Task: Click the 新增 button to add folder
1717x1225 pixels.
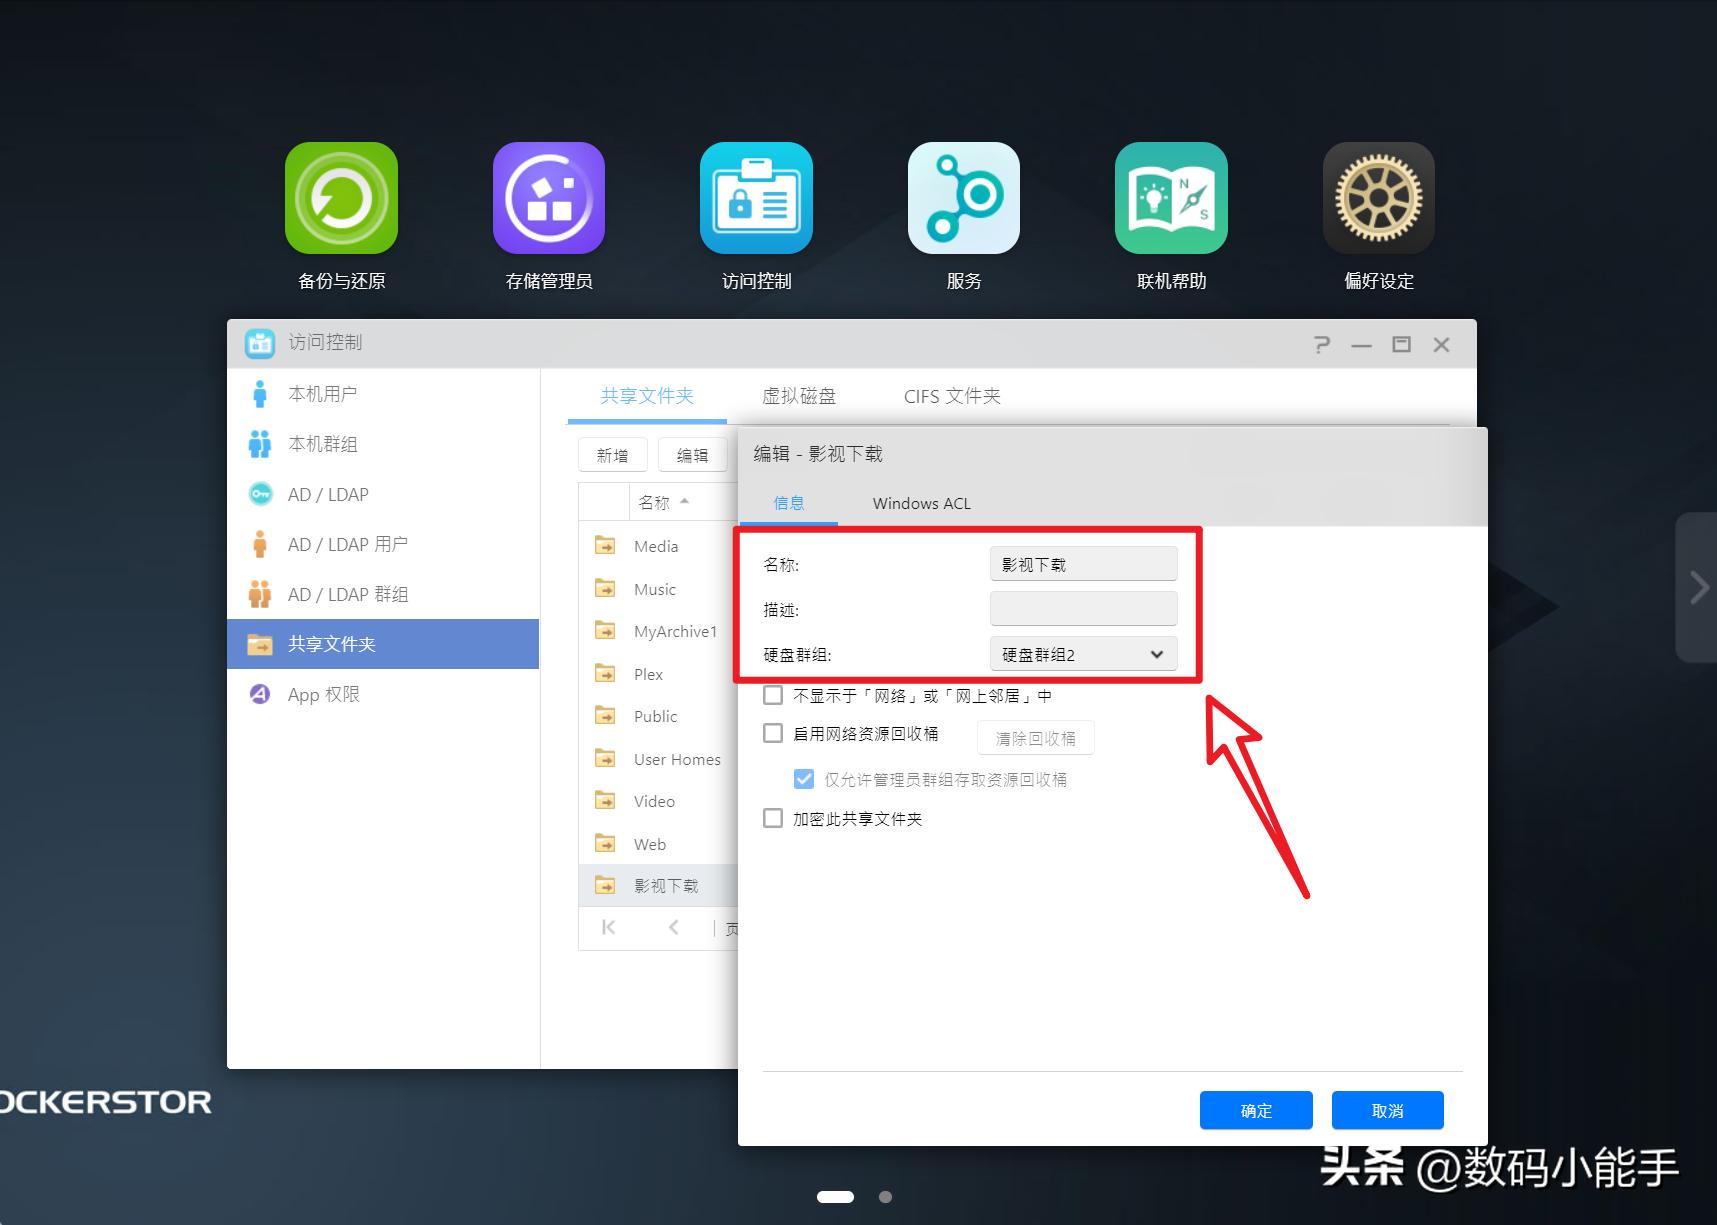Action: tap(611, 454)
